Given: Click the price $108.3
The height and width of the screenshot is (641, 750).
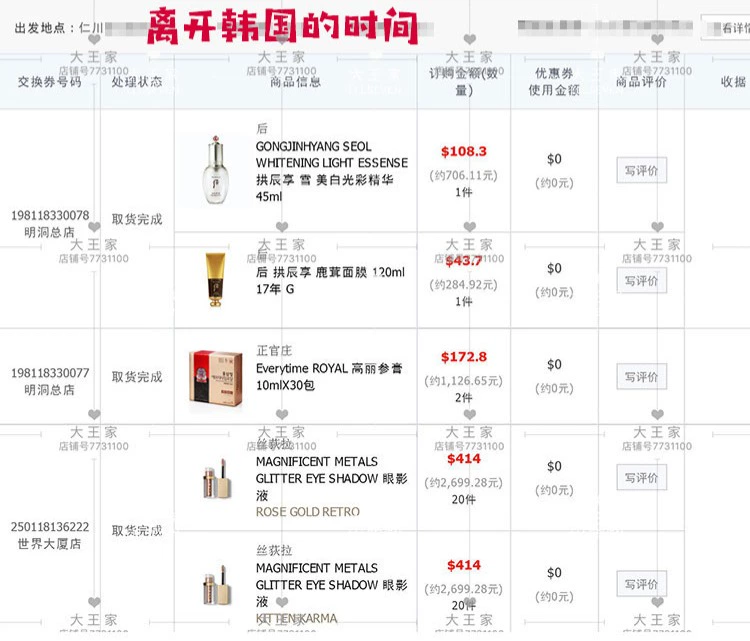Looking at the screenshot, I should [463, 152].
